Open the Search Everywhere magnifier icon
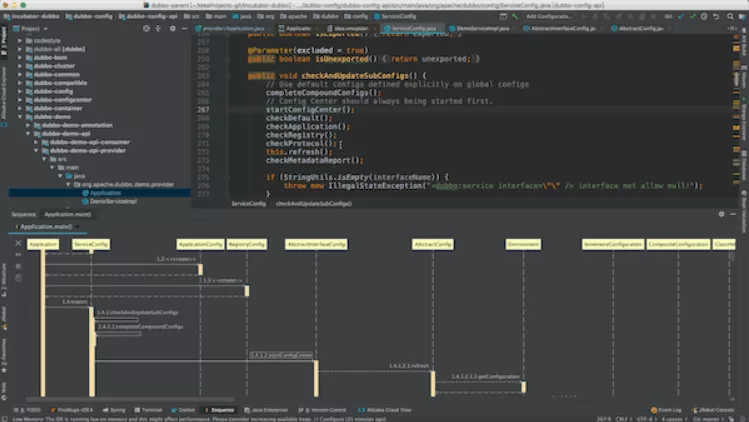749x422 pixels. [x=730, y=16]
